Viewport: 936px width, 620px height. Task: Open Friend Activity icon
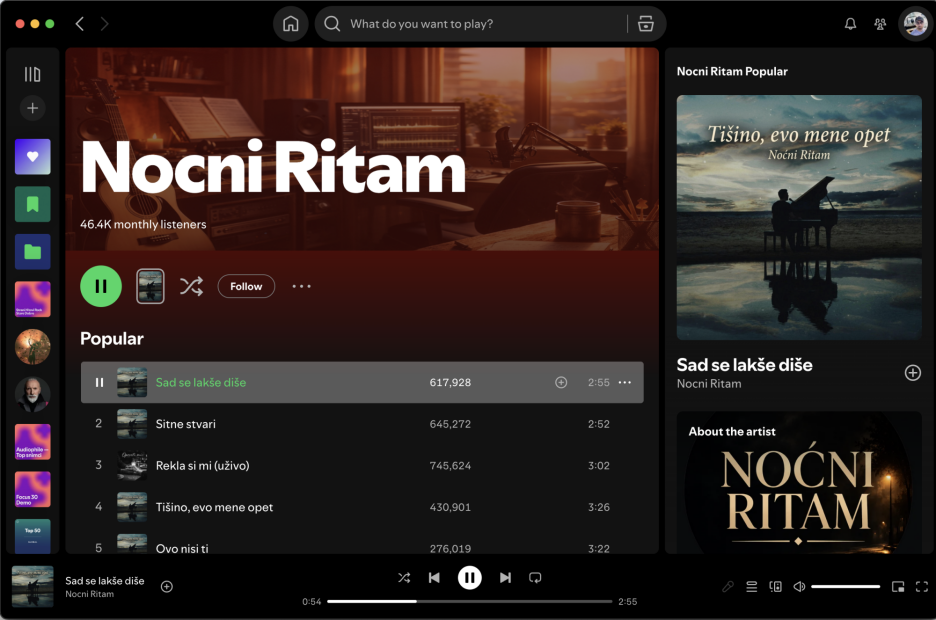point(880,24)
